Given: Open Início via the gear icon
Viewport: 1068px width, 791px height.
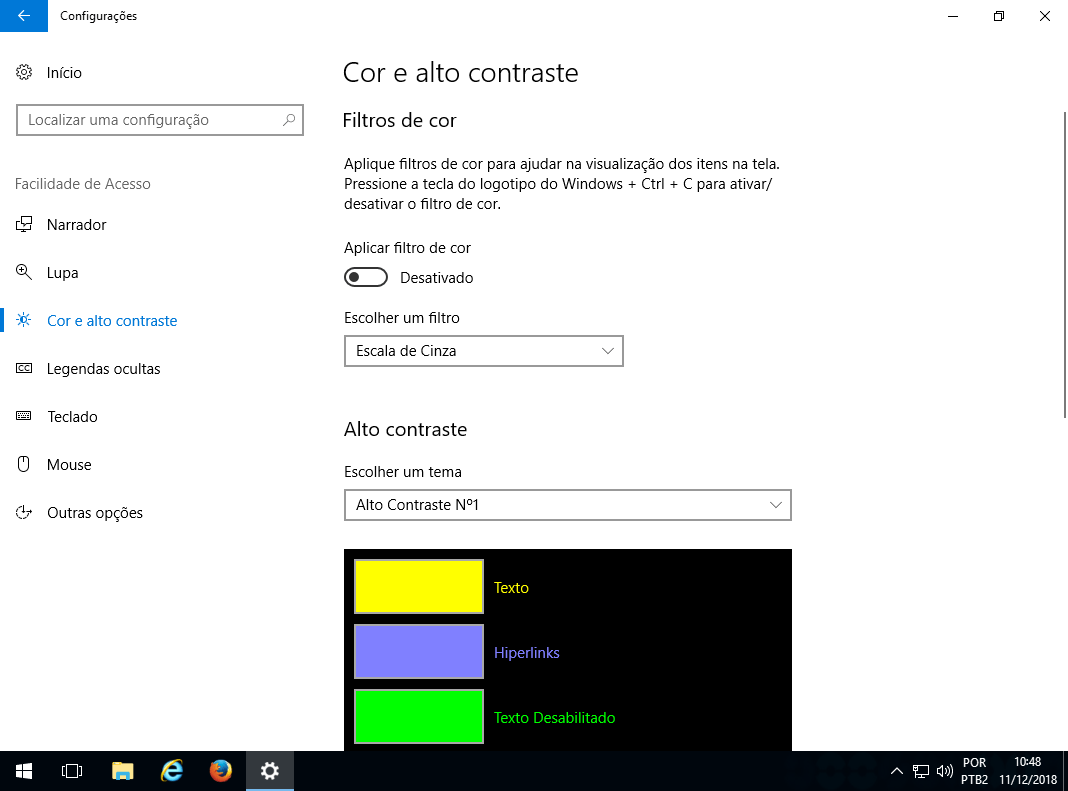Looking at the screenshot, I should (x=24, y=73).
